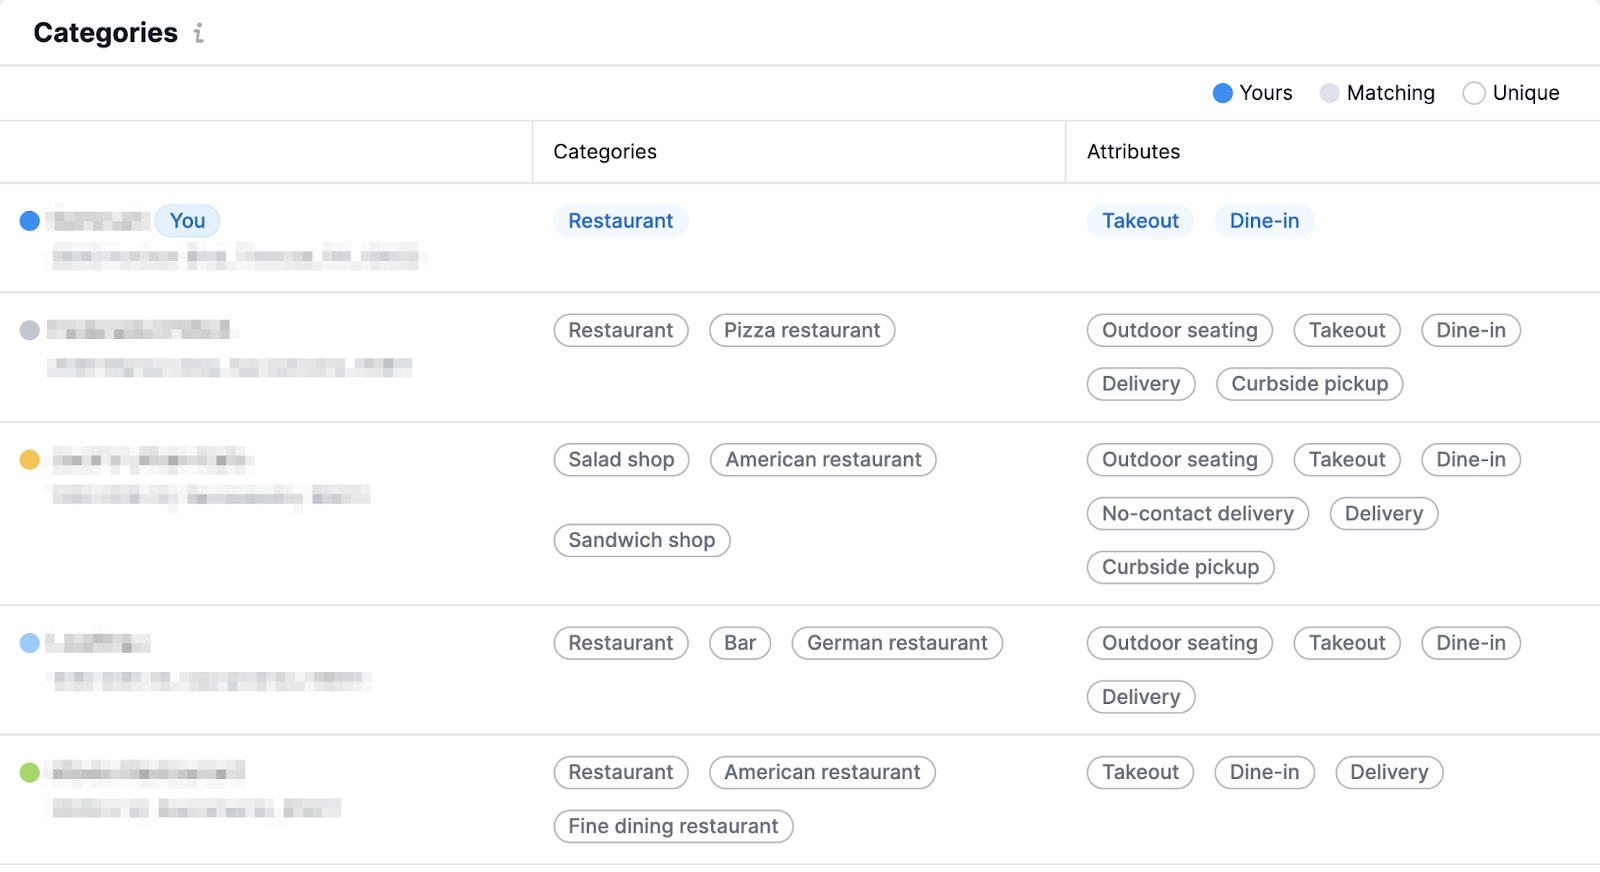
Task: Select the Unique legend filter
Action: 1510,93
